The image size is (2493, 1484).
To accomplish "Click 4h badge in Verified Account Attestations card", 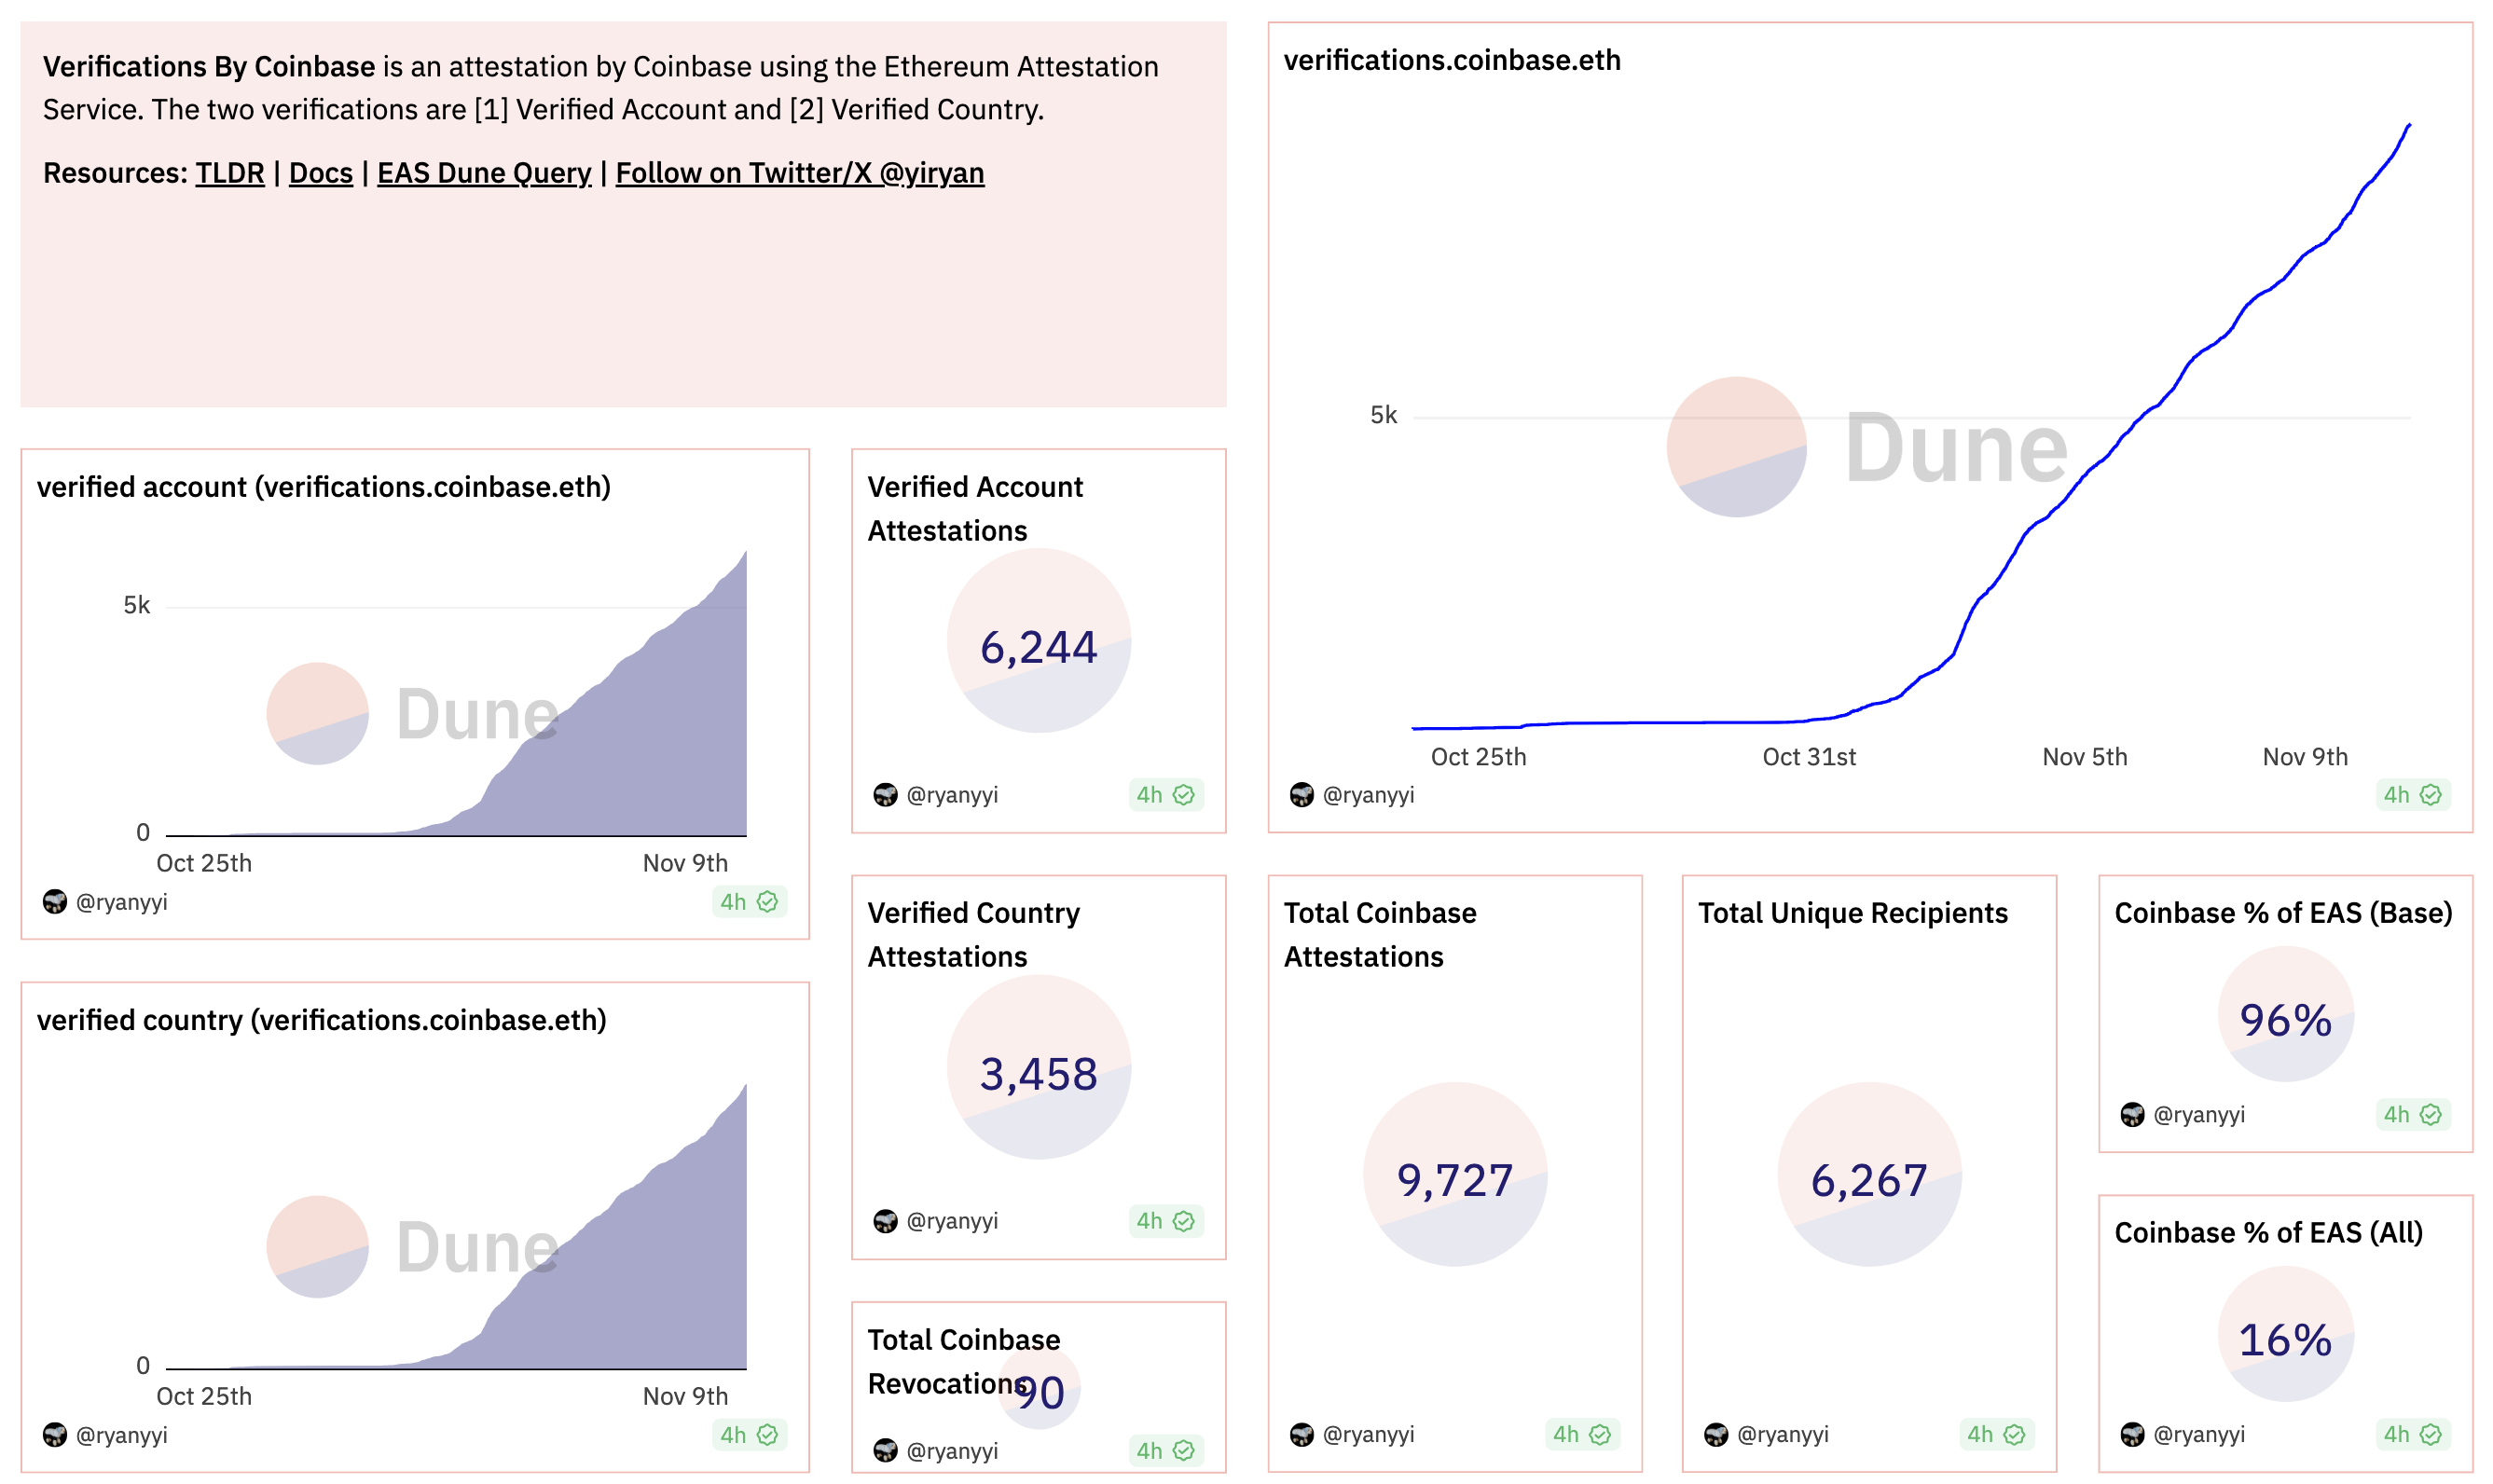I will (1165, 794).
